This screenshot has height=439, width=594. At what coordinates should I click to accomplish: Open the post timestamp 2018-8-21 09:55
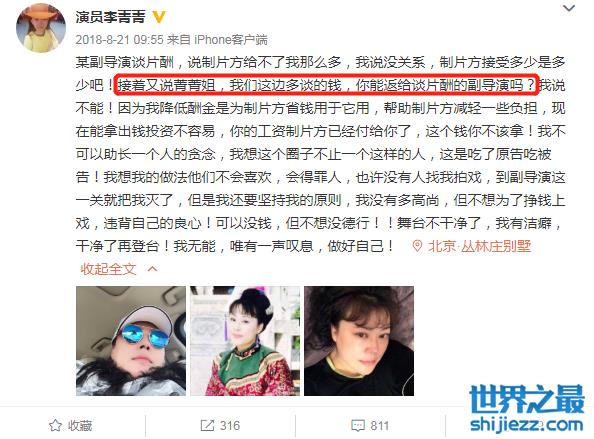(x=119, y=39)
